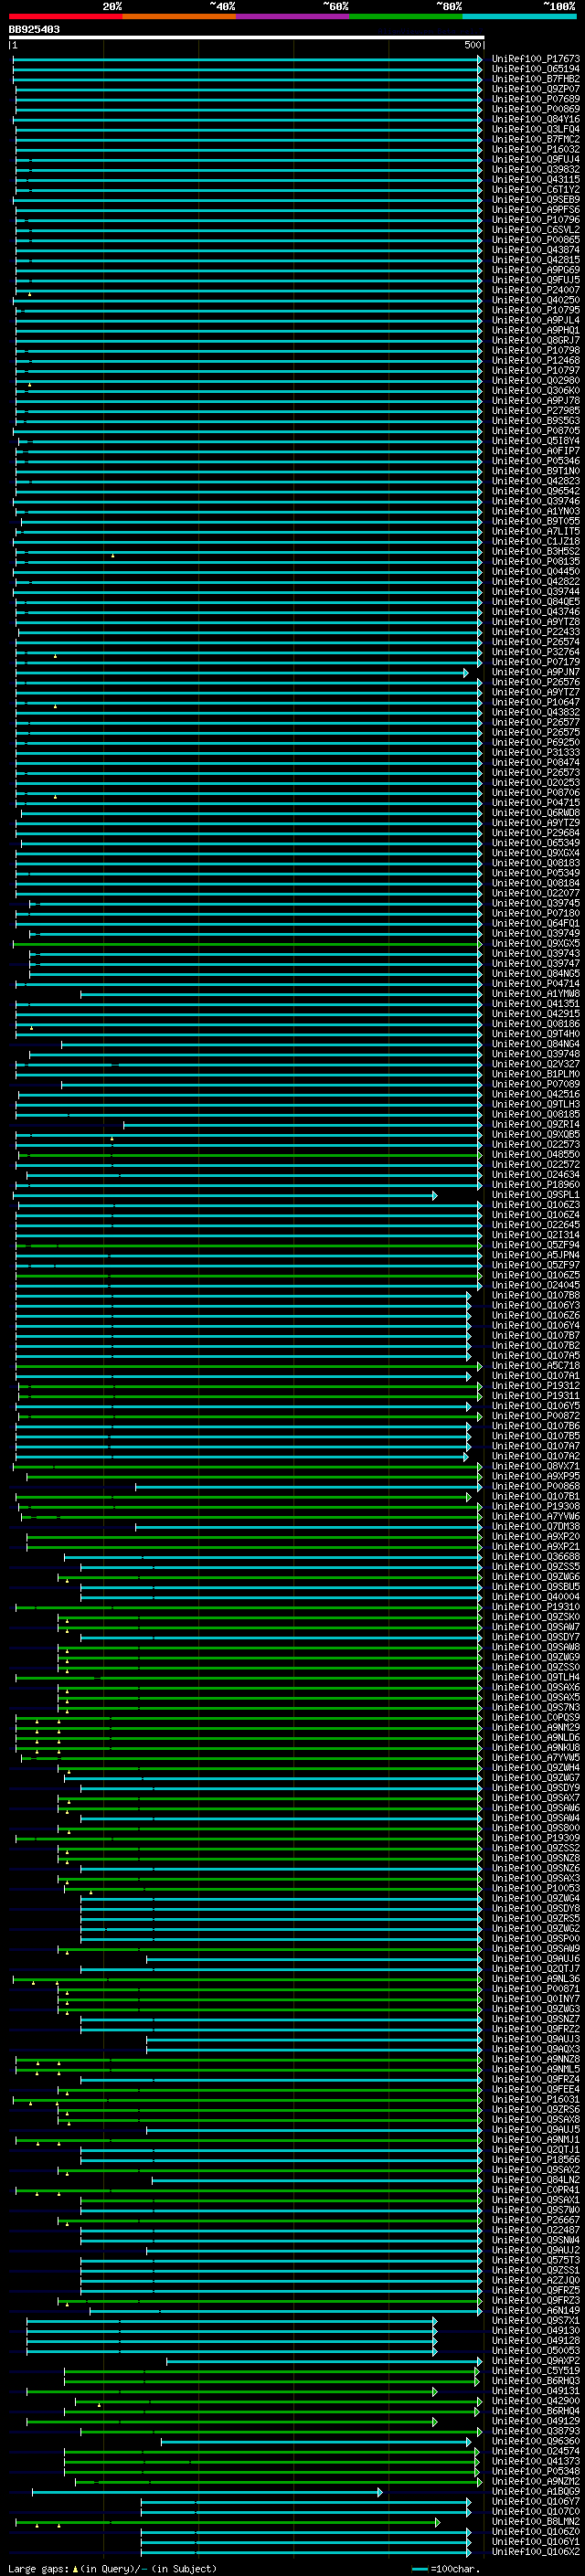The image size is (585, 2576).
Task: Open UniRef100_C6T1Y2
Action: click(x=535, y=189)
